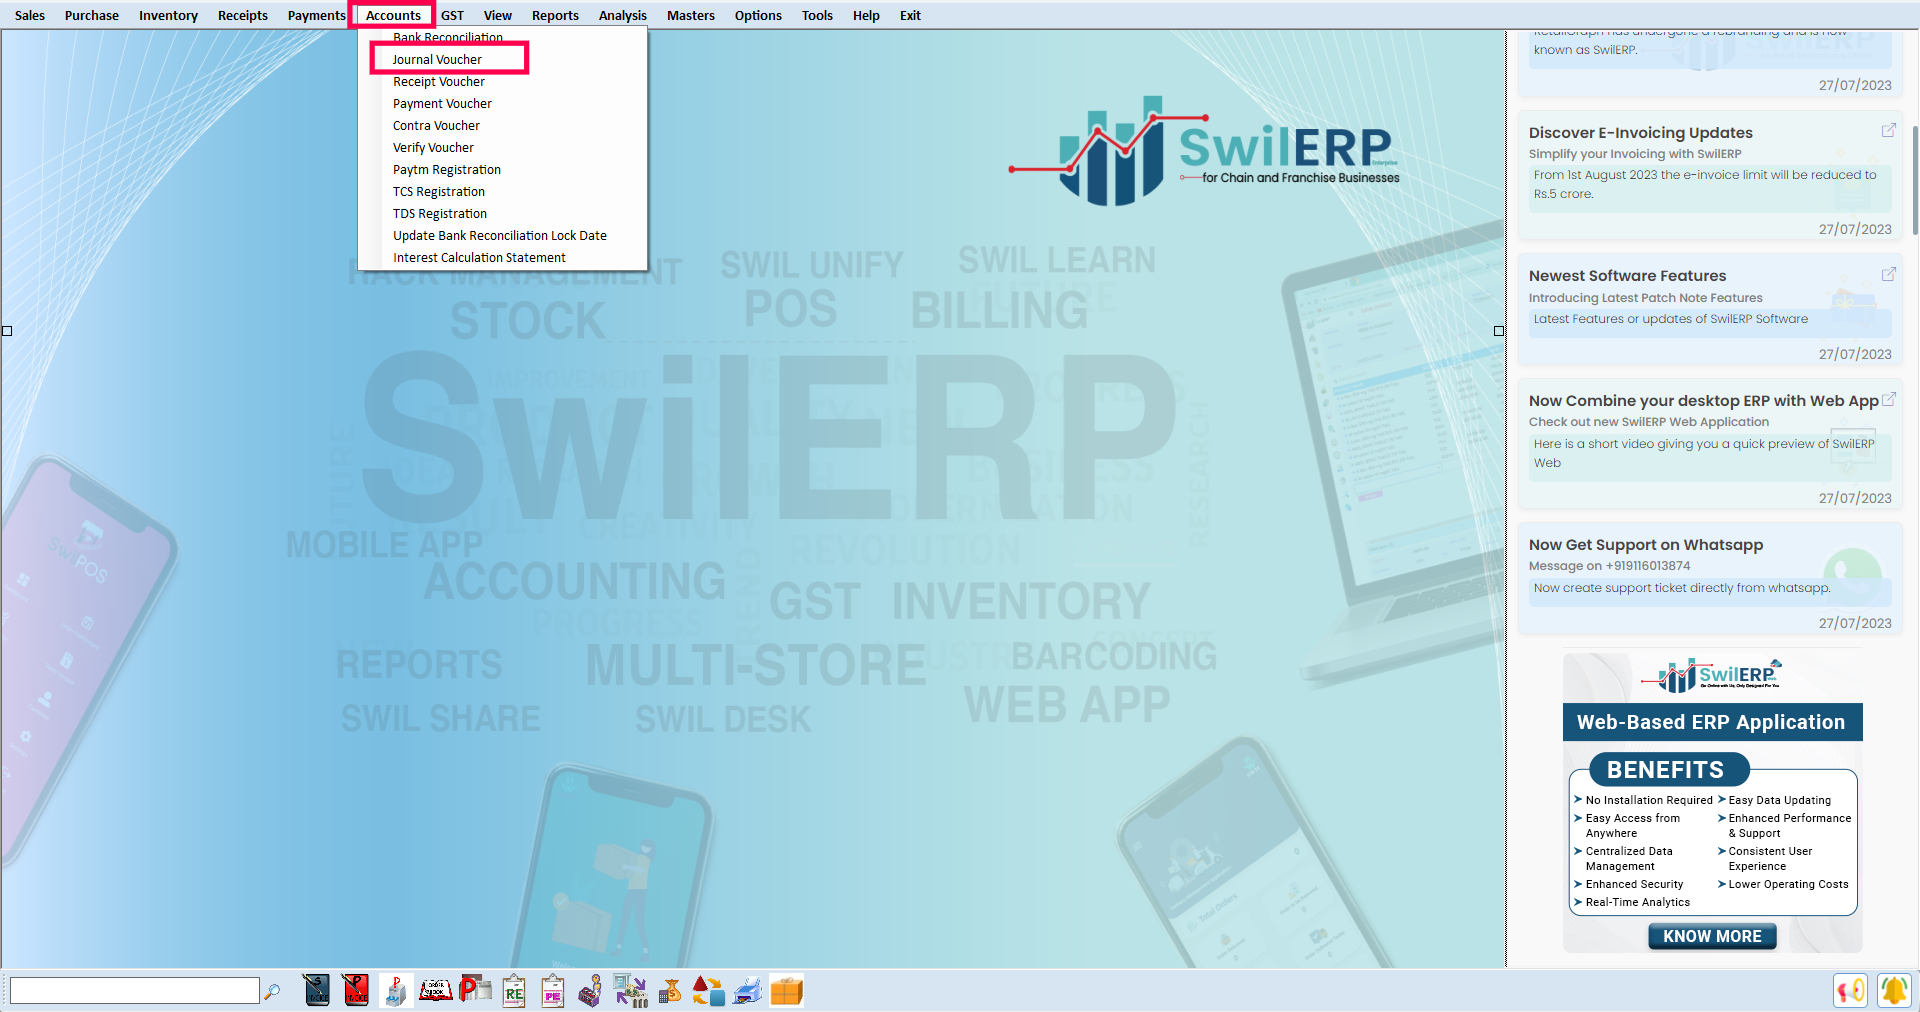Viewport: 1920px width, 1012px height.
Task: Click the magnifier search icon in the bottom toolbar
Action: [272, 991]
